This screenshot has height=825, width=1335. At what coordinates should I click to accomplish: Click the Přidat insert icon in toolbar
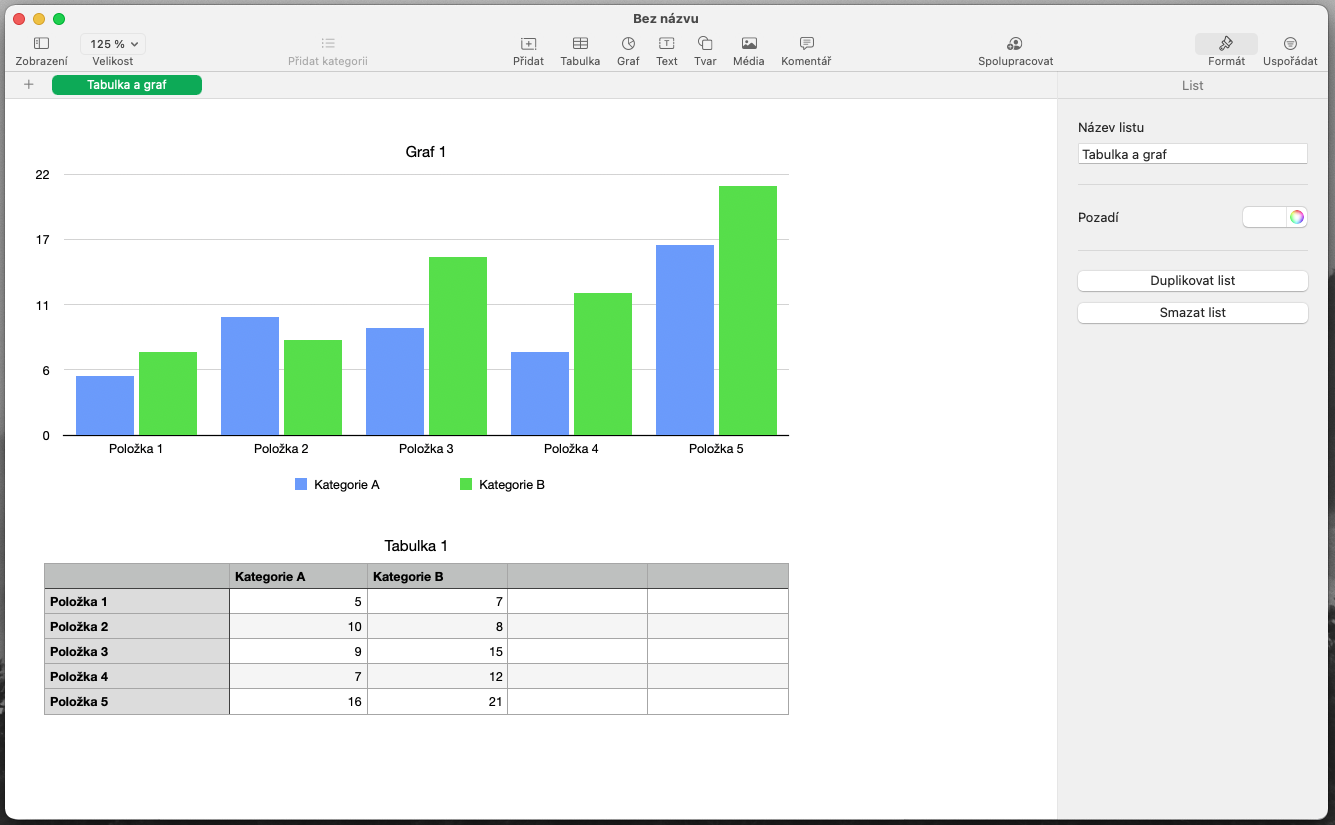click(528, 44)
